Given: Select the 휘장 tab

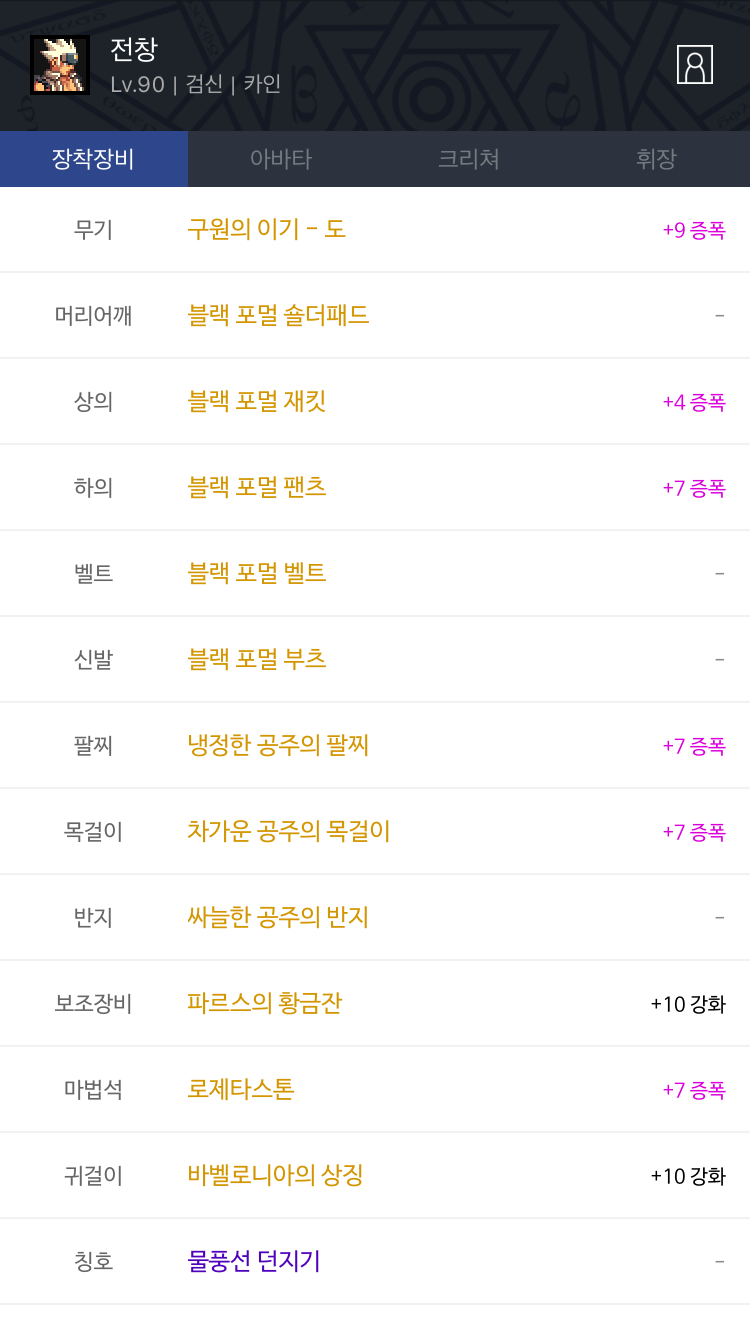Looking at the screenshot, I should 656,159.
